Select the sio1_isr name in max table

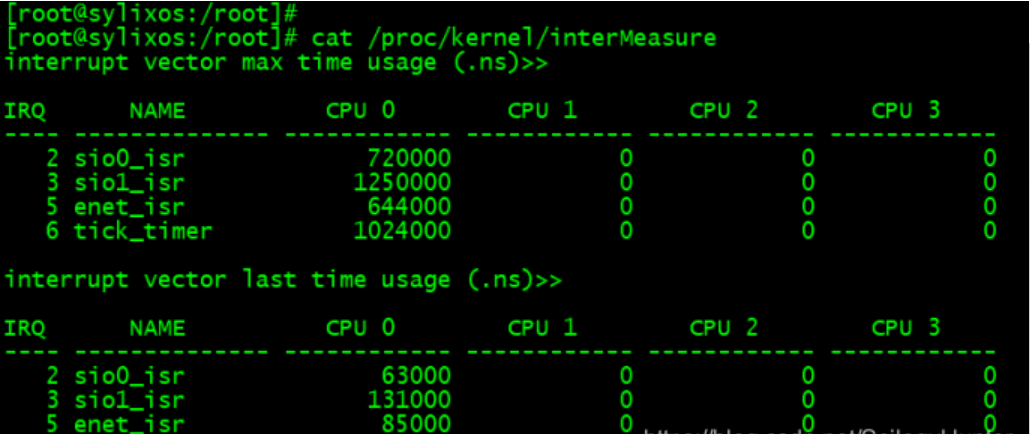[129, 183]
